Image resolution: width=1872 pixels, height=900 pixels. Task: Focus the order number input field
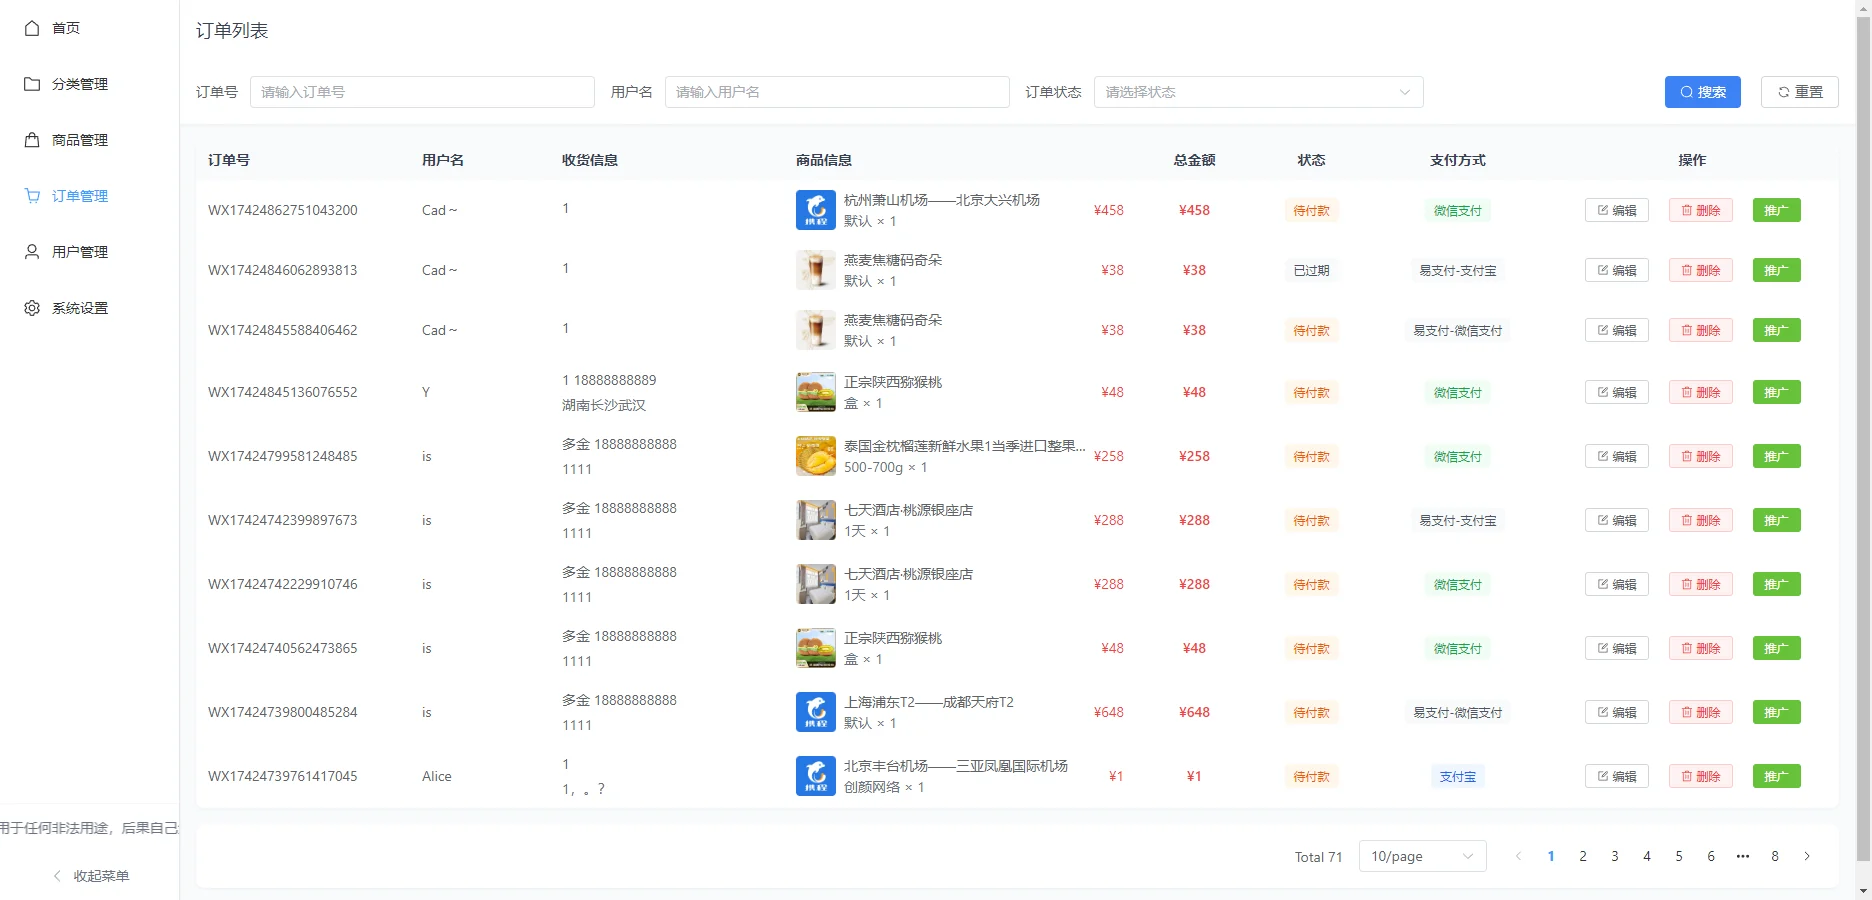pyautogui.click(x=422, y=92)
